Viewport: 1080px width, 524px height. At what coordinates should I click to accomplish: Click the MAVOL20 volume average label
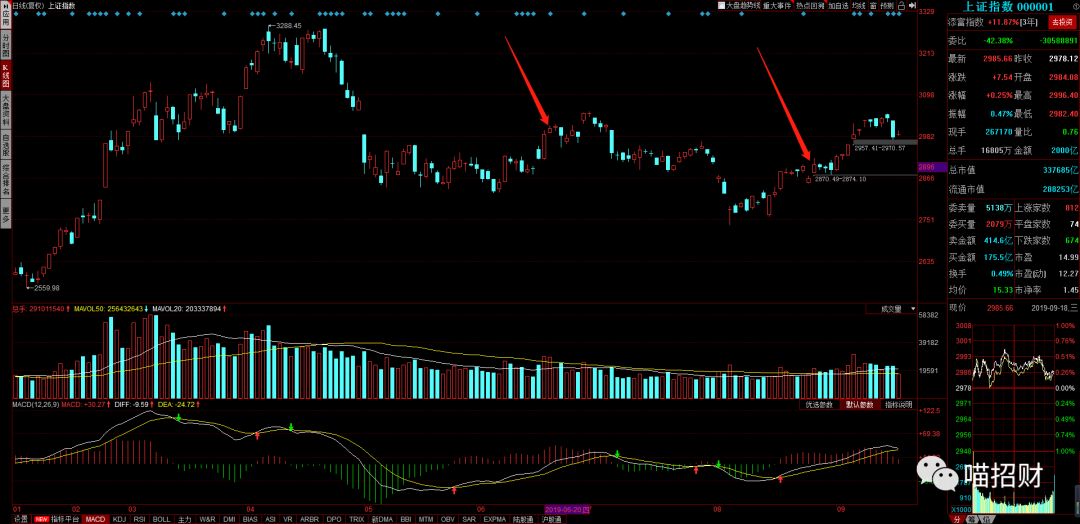[189, 309]
